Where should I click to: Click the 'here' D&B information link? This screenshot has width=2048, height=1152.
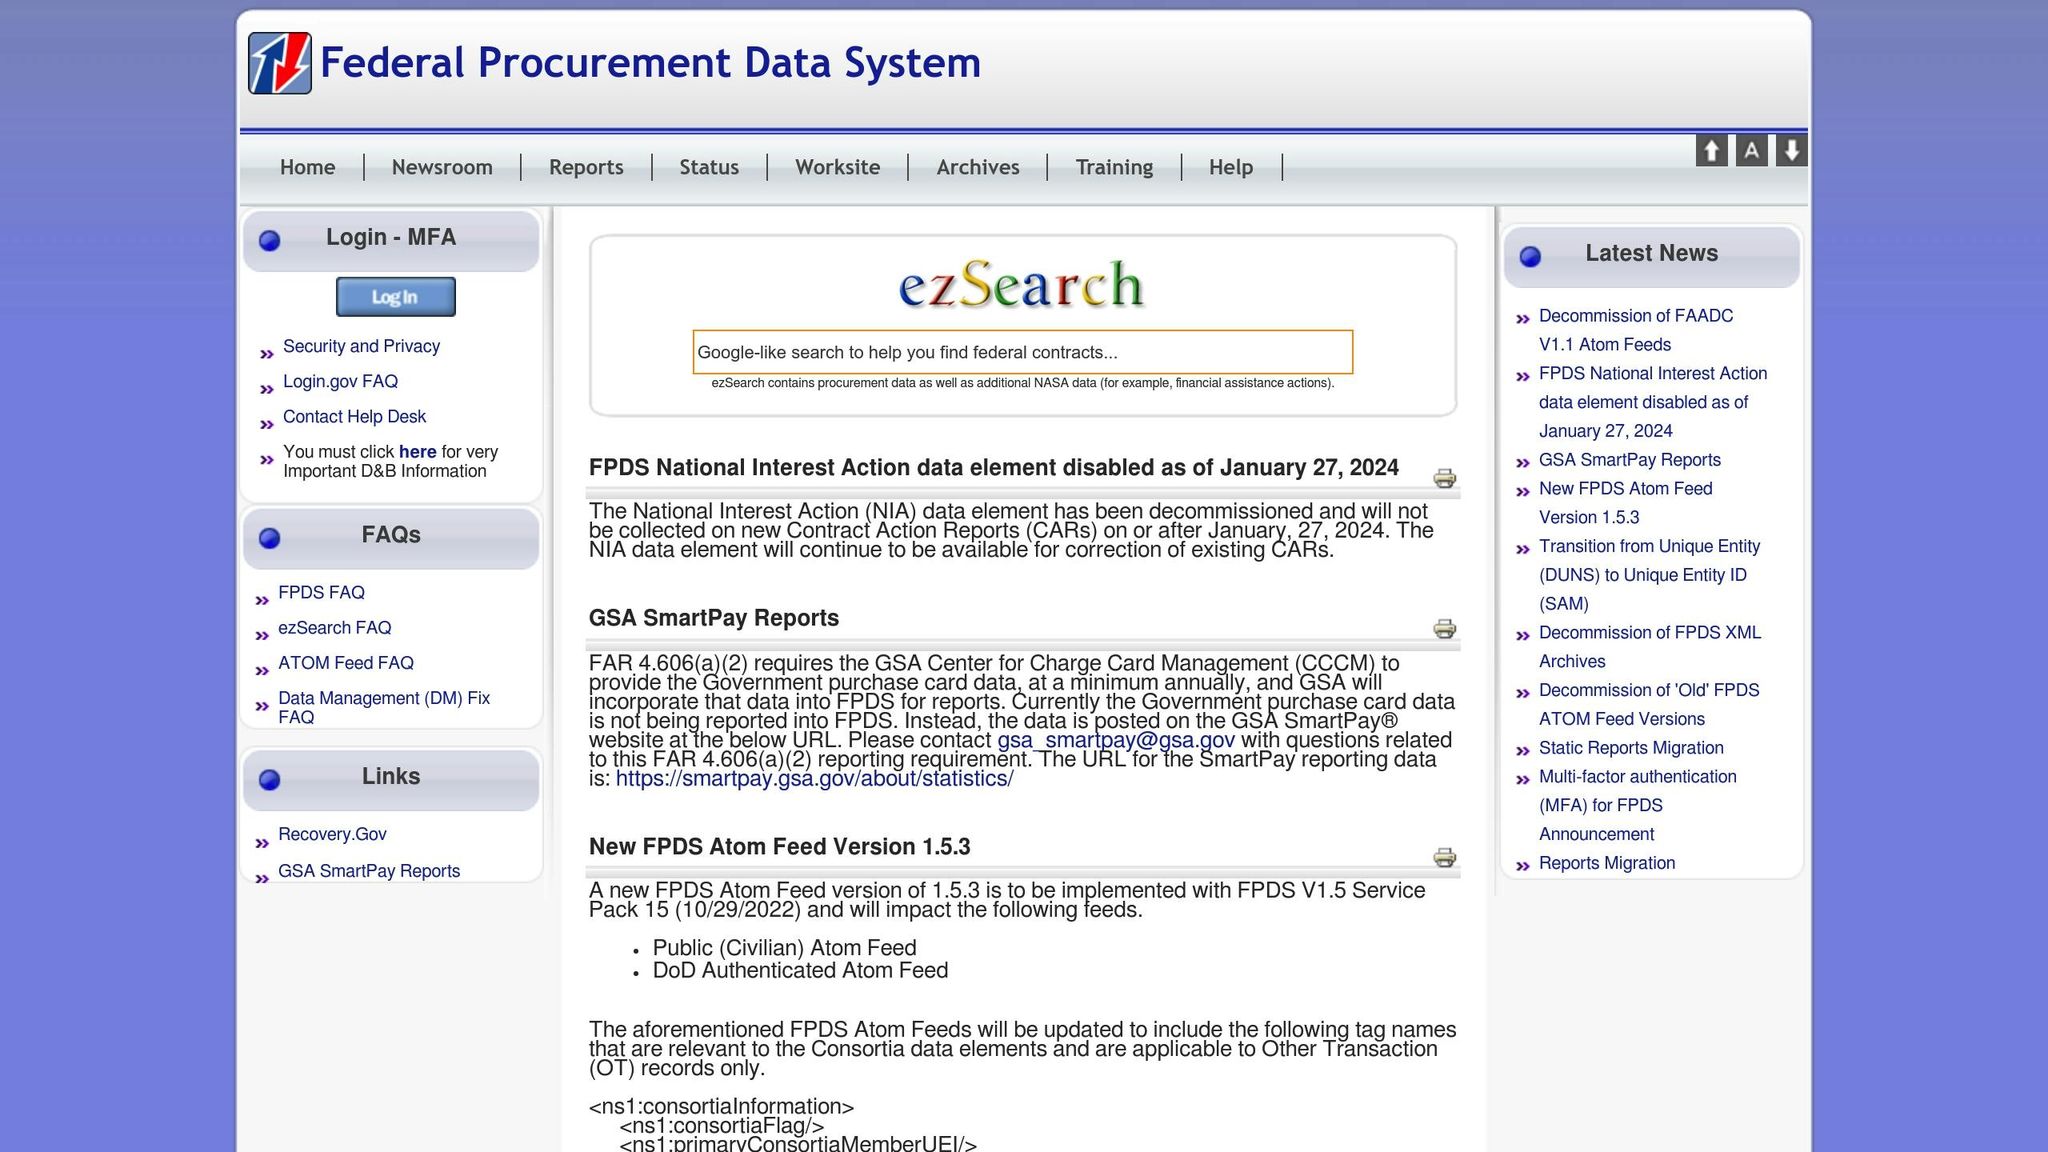pos(417,452)
